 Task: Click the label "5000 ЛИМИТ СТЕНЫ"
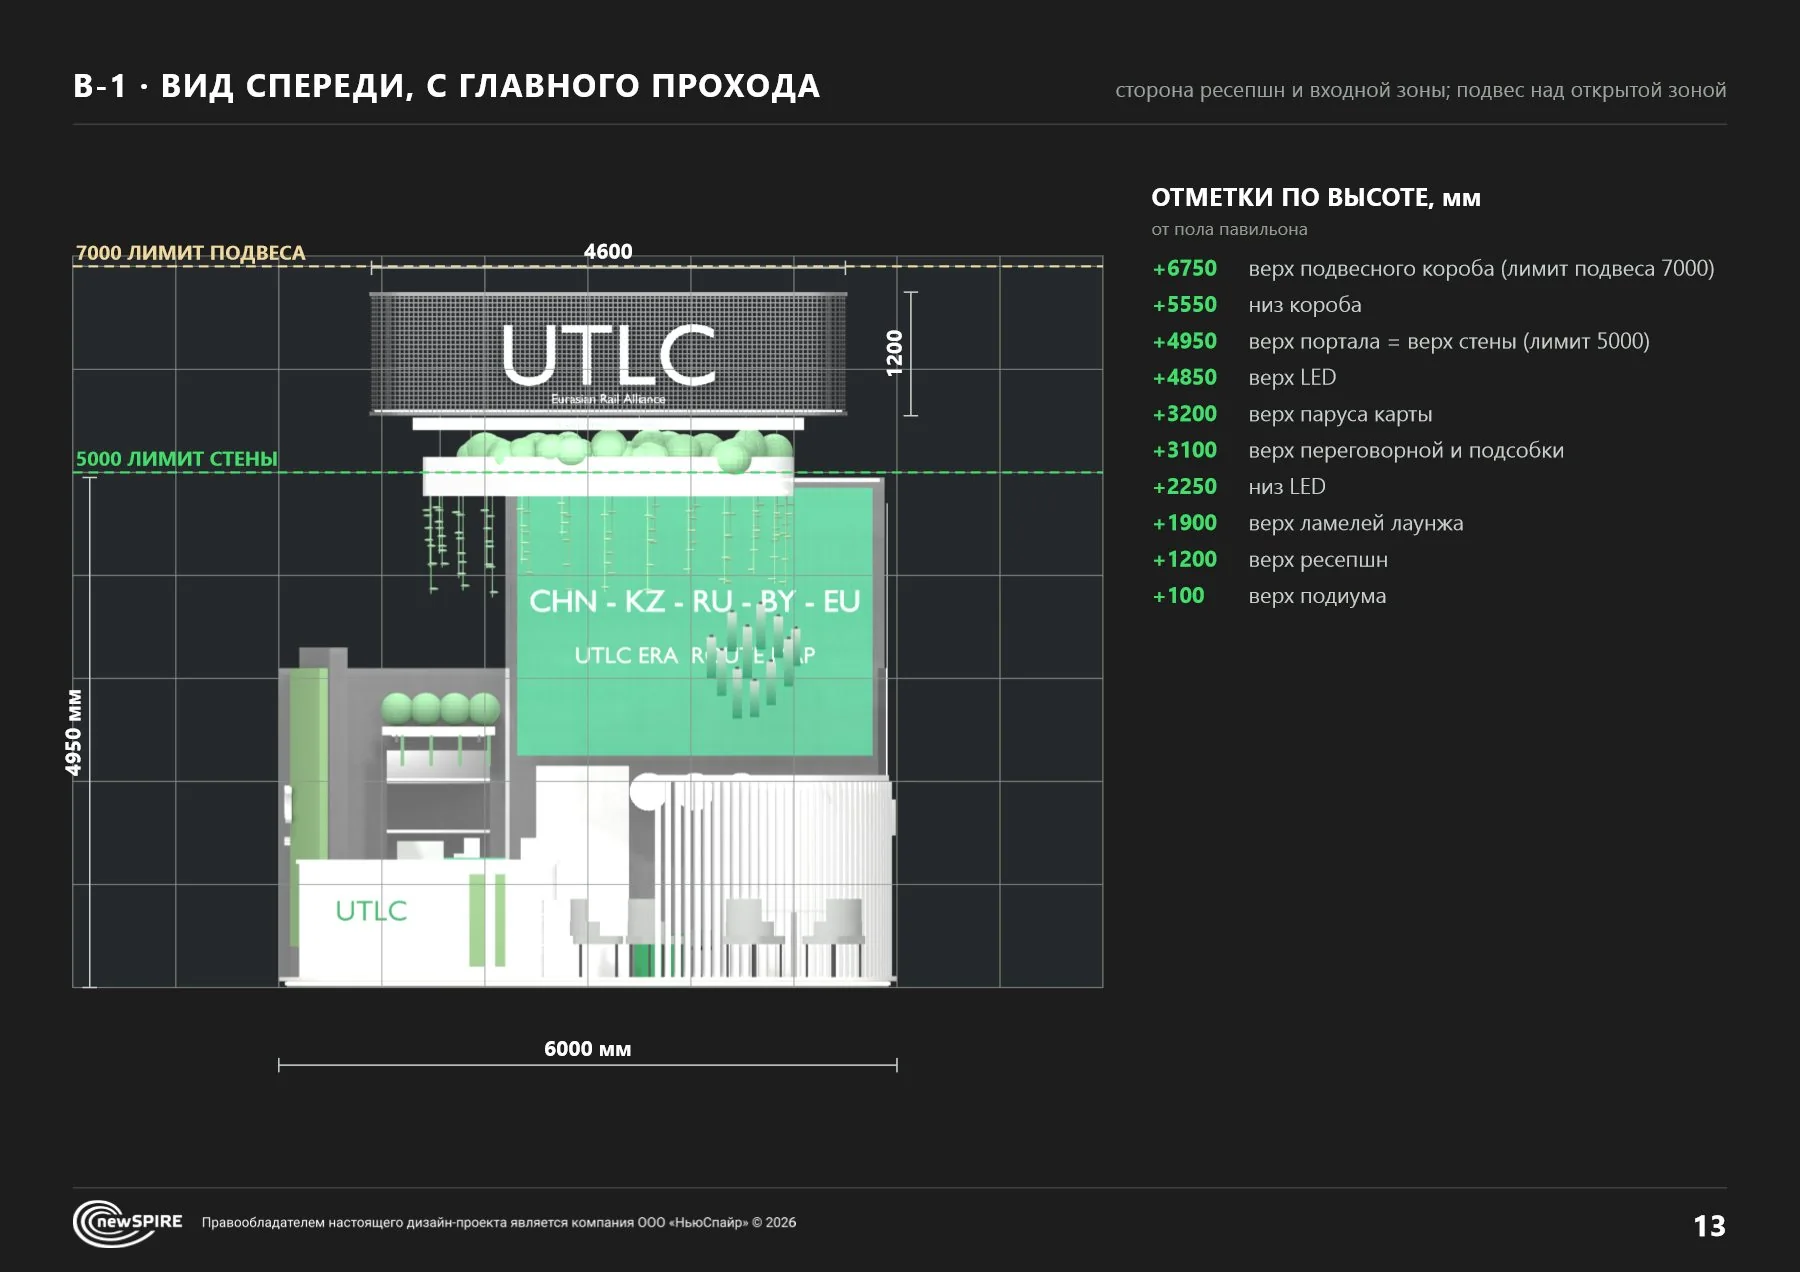click(177, 459)
